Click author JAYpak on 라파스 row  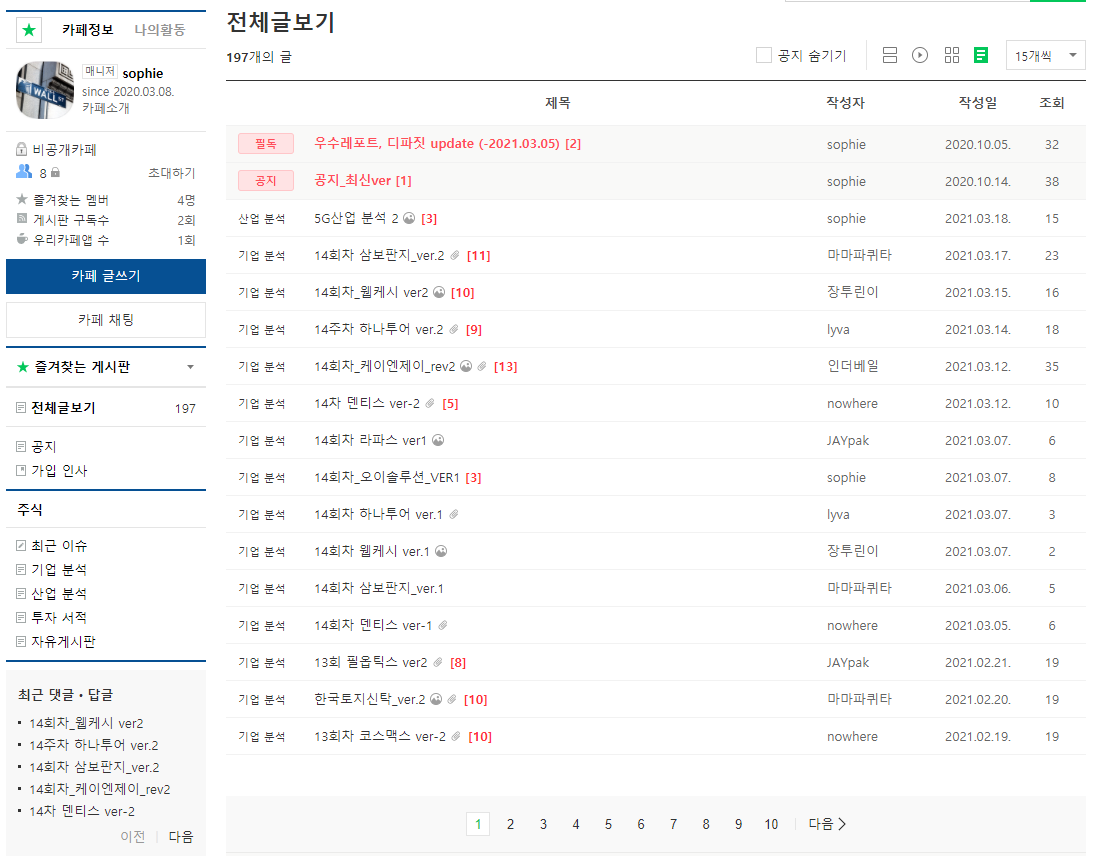tap(848, 441)
